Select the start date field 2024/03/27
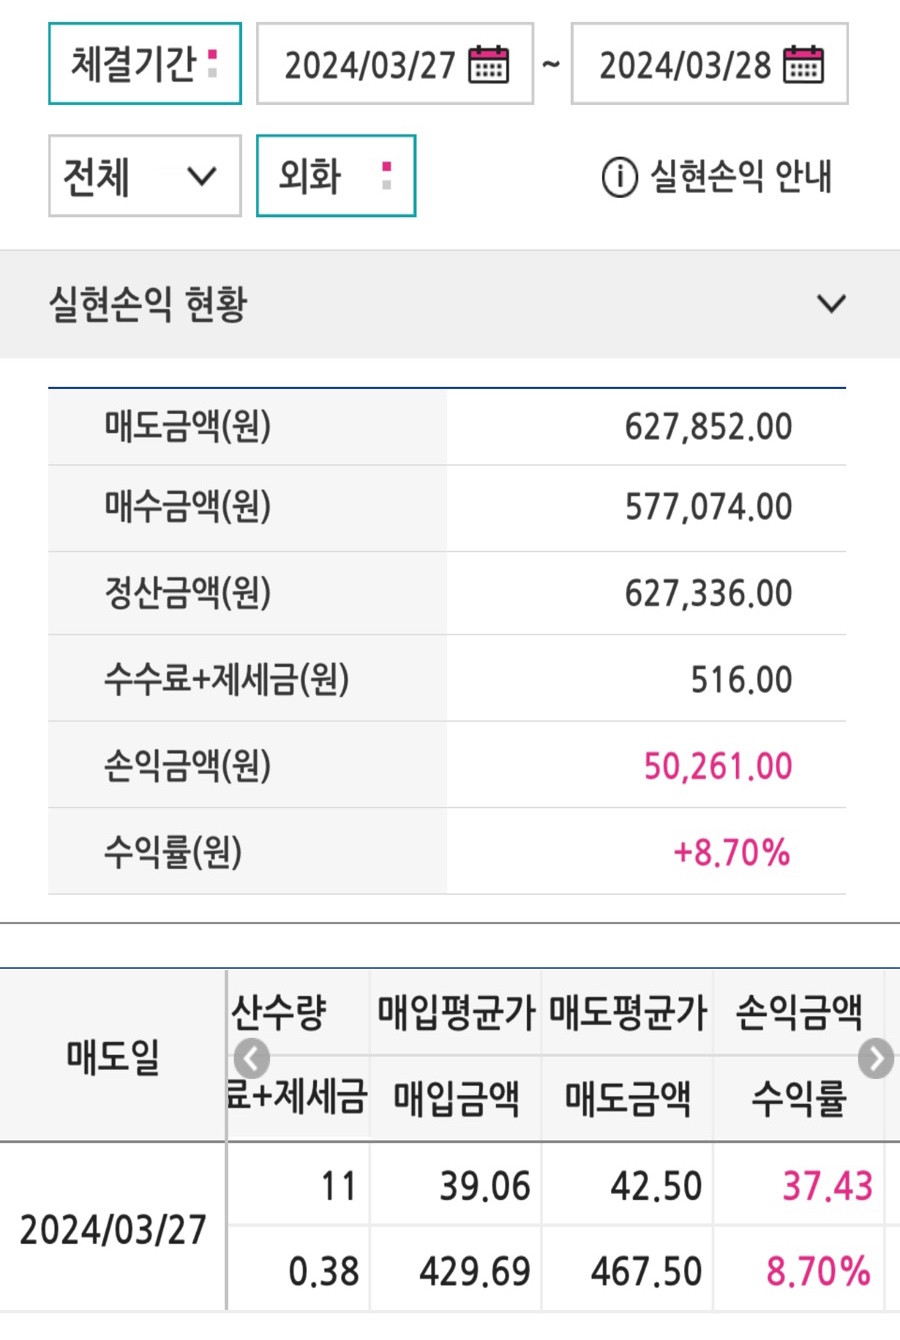 pyautogui.click(x=395, y=64)
